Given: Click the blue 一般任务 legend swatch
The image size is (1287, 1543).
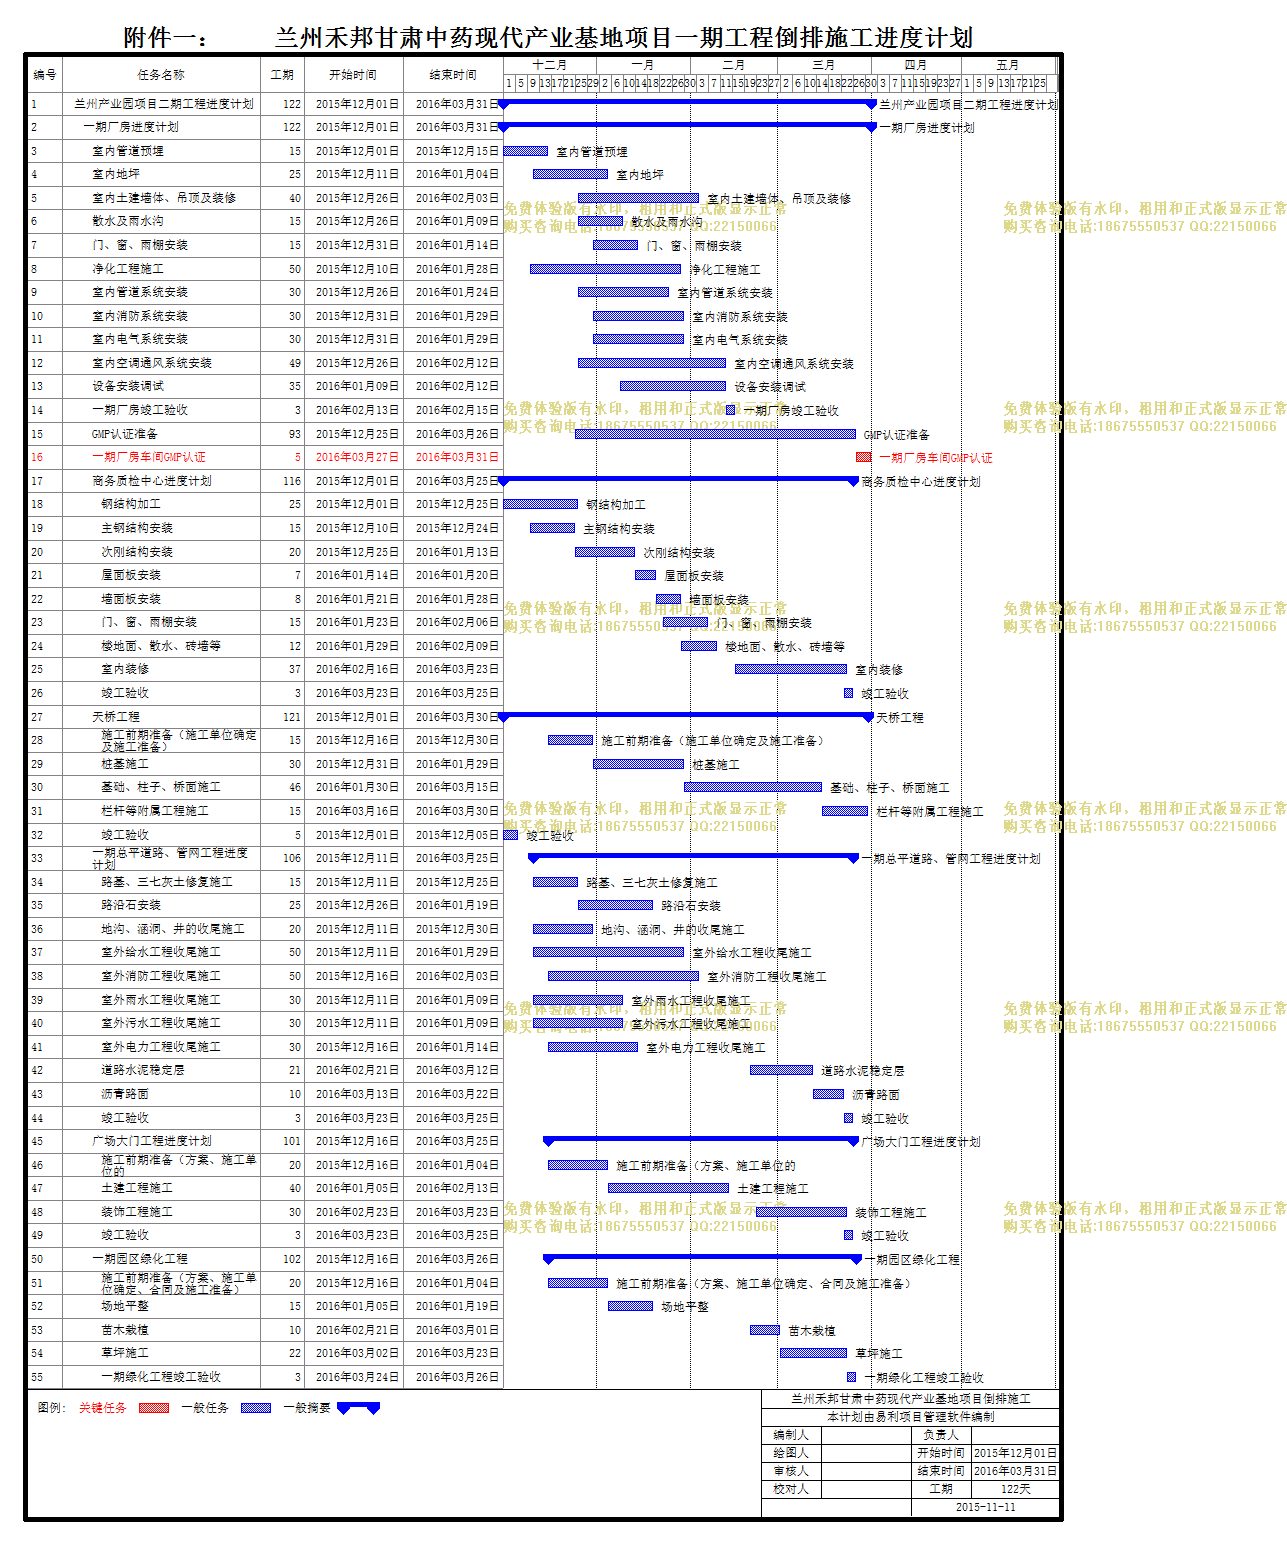Looking at the screenshot, I should (256, 1408).
